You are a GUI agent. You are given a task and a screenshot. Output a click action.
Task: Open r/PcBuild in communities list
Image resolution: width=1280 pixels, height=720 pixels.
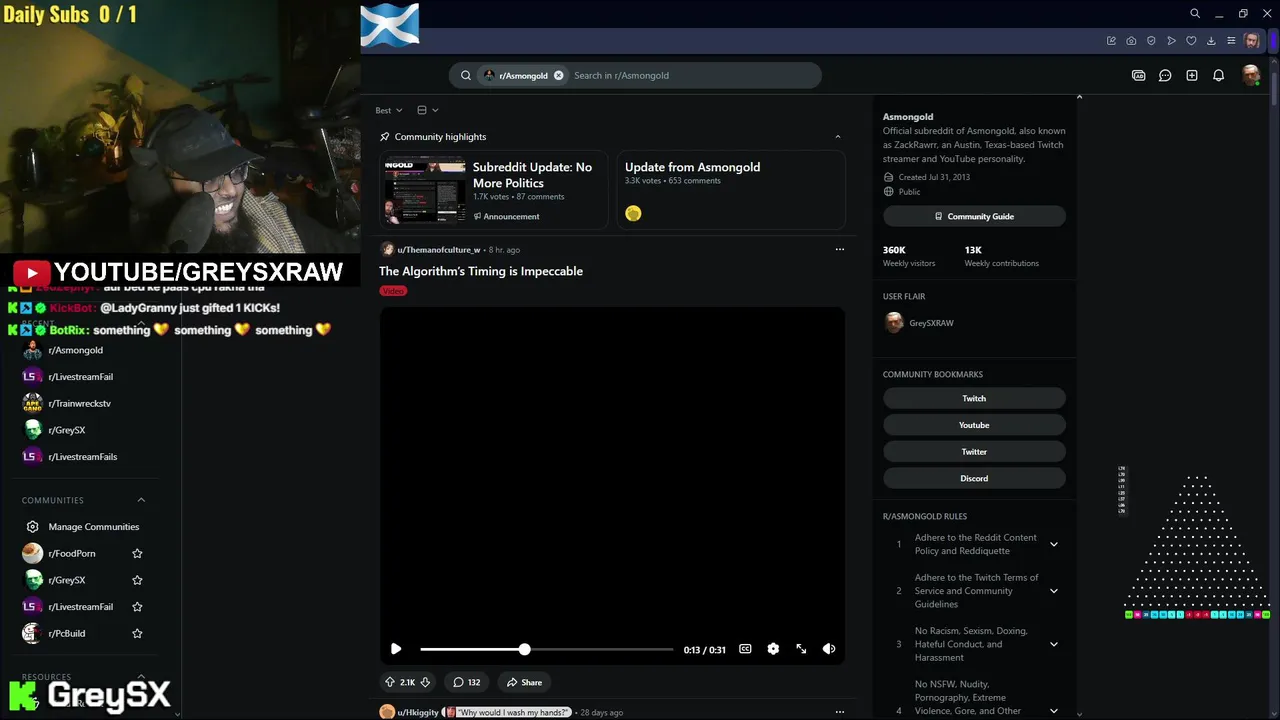pos(66,633)
